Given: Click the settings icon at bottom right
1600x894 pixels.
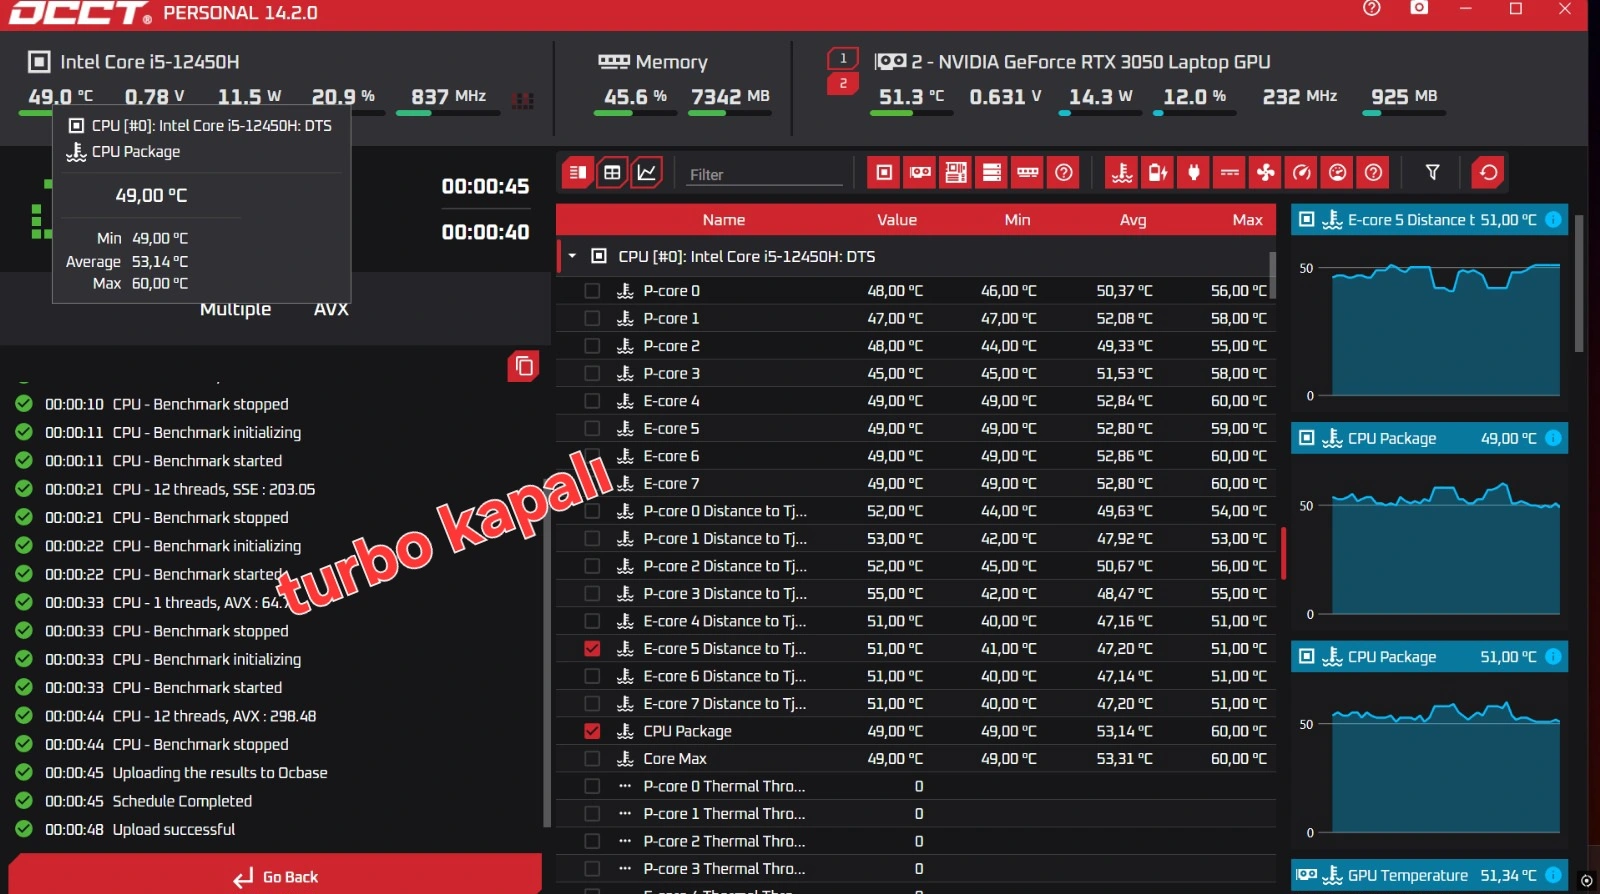Looking at the screenshot, I should [1586, 881].
